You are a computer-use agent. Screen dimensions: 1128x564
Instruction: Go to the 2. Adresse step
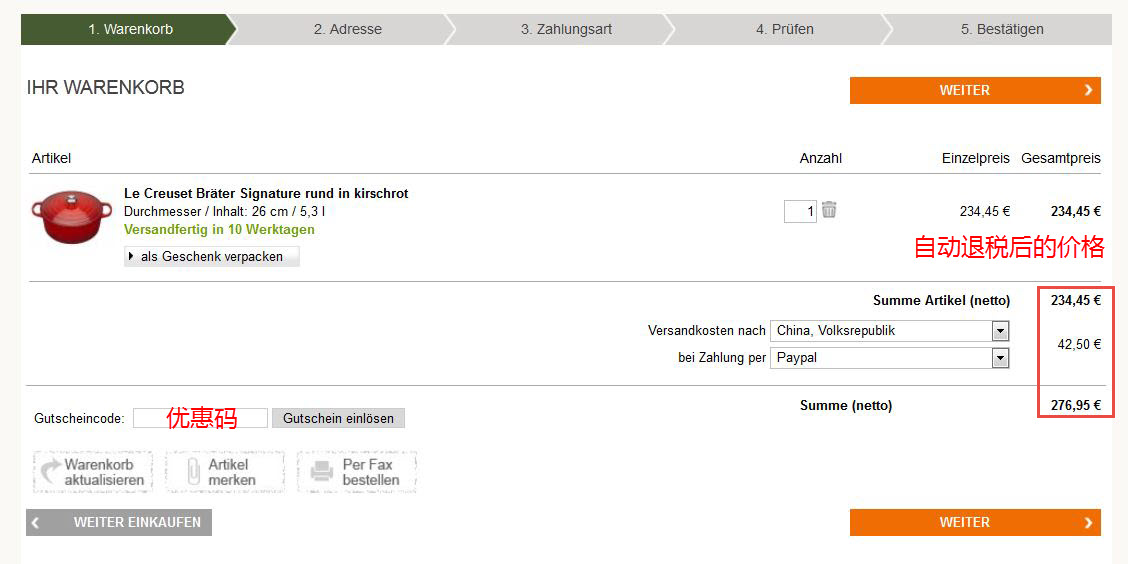(x=347, y=29)
